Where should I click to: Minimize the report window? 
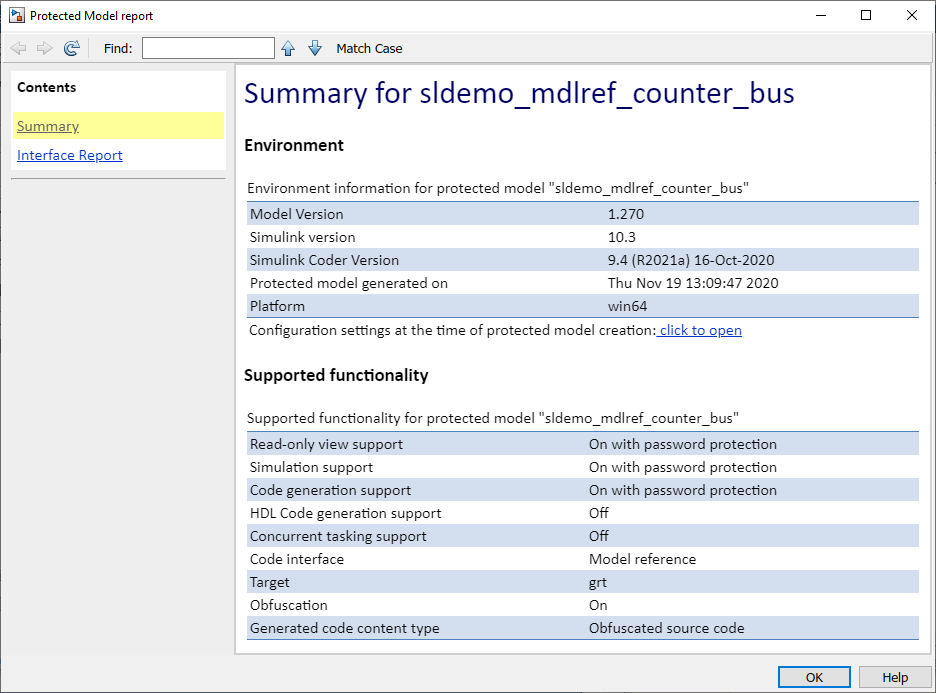click(x=821, y=16)
